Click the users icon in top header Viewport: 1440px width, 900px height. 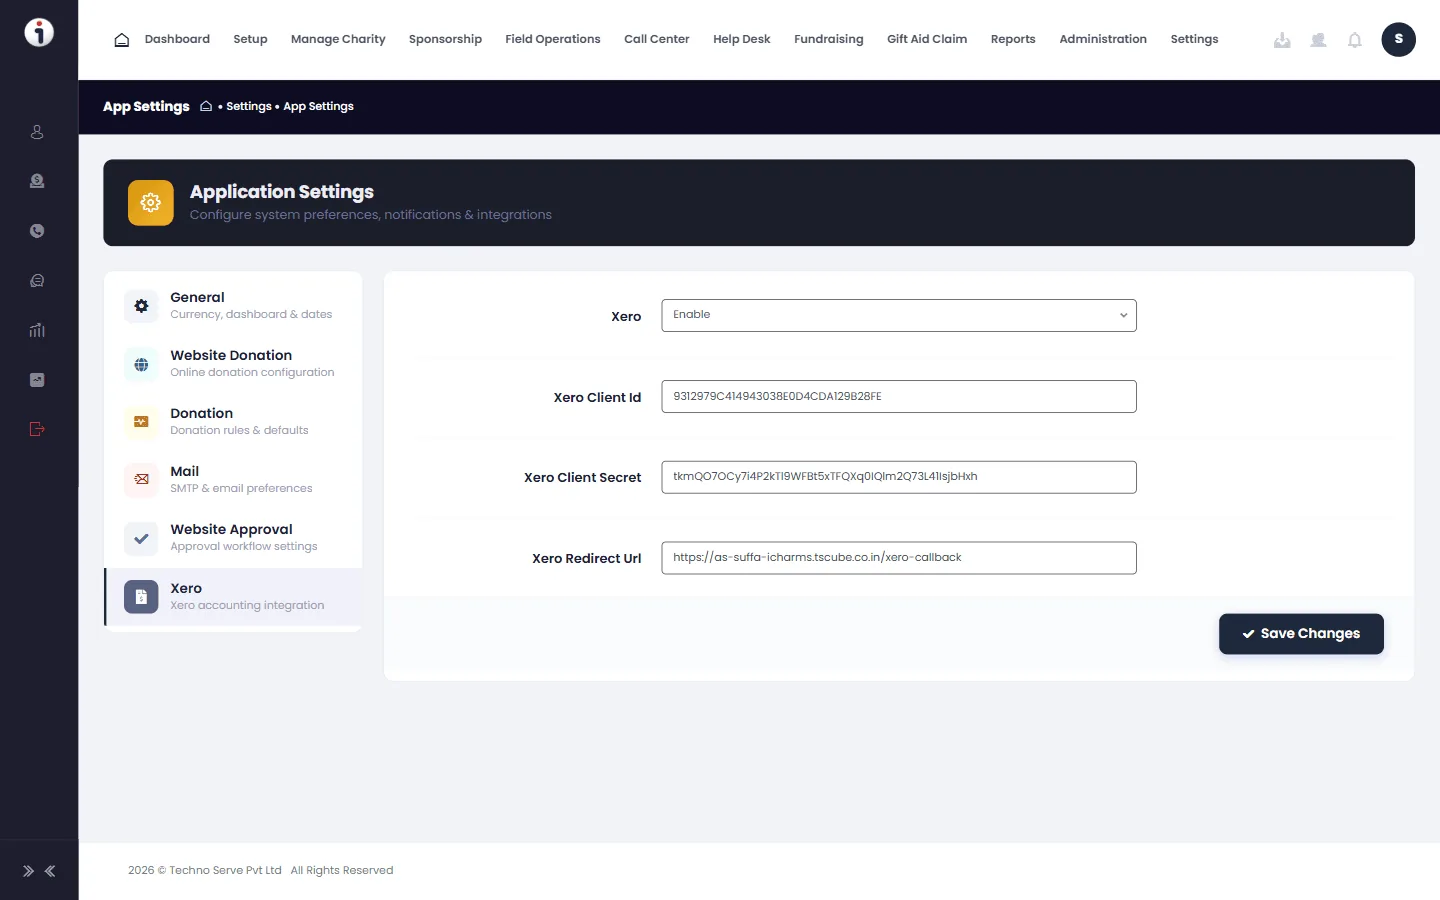(1318, 40)
